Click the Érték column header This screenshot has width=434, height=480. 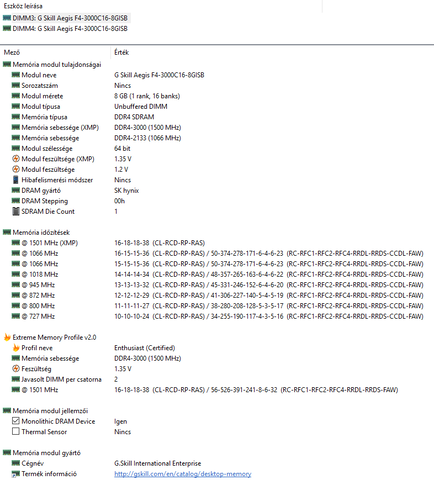click(x=121, y=52)
